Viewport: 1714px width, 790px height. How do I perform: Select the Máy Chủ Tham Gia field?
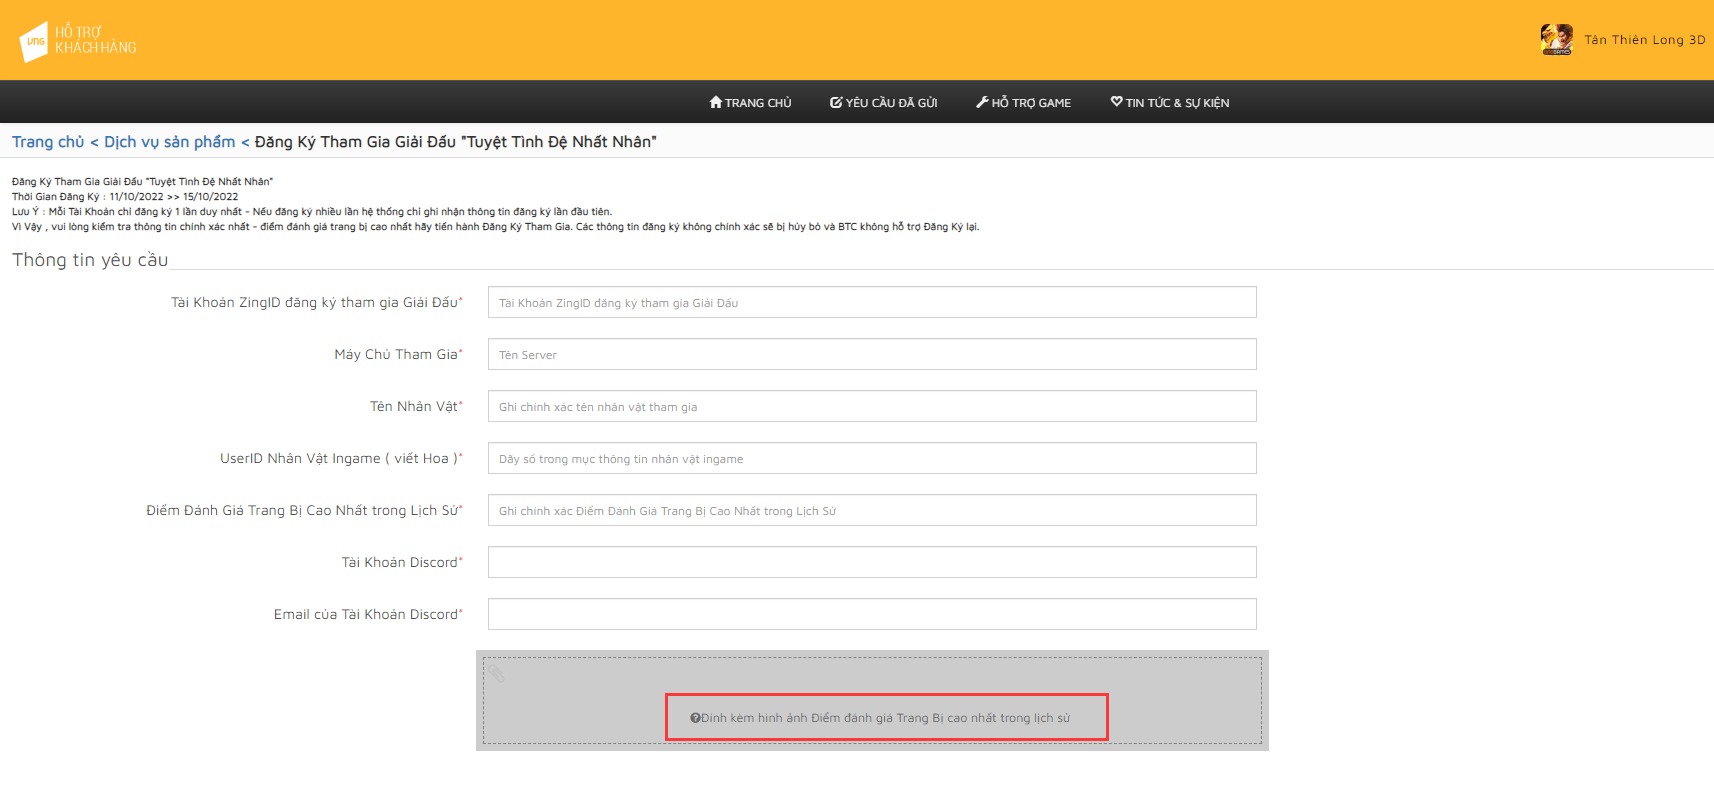pyautogui.click(x=871, y=355)
